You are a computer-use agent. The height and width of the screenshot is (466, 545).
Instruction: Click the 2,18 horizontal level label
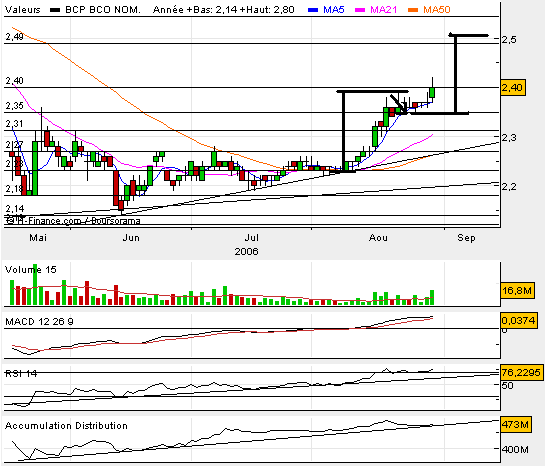click(x=15, y=189)
